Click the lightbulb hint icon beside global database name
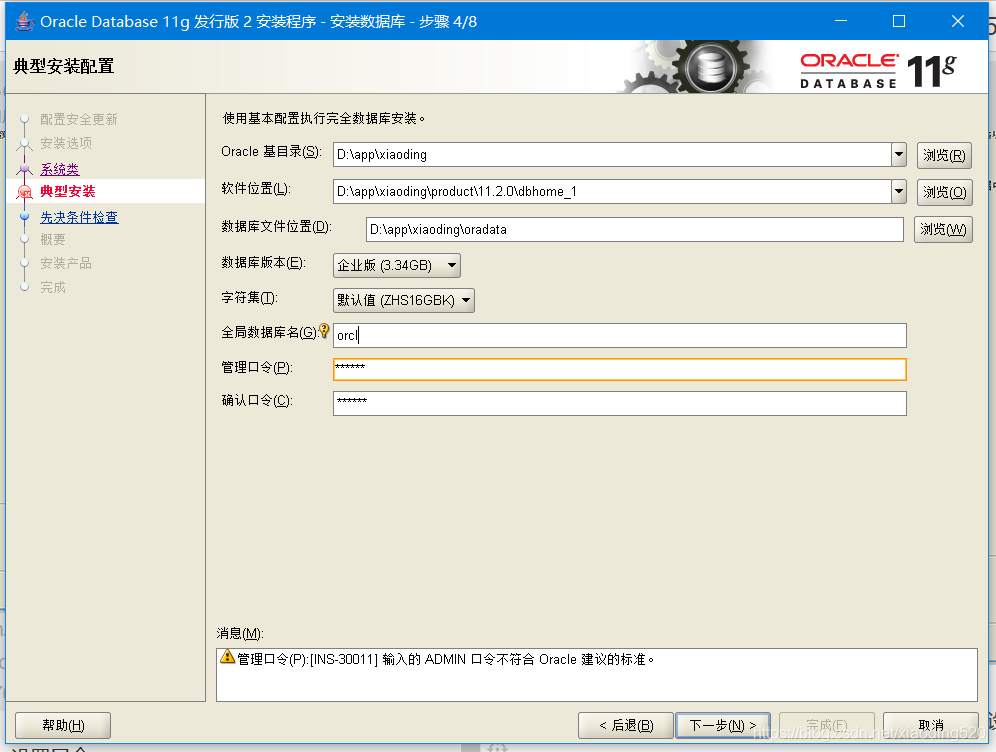996x752 pixels. [324, 330]
